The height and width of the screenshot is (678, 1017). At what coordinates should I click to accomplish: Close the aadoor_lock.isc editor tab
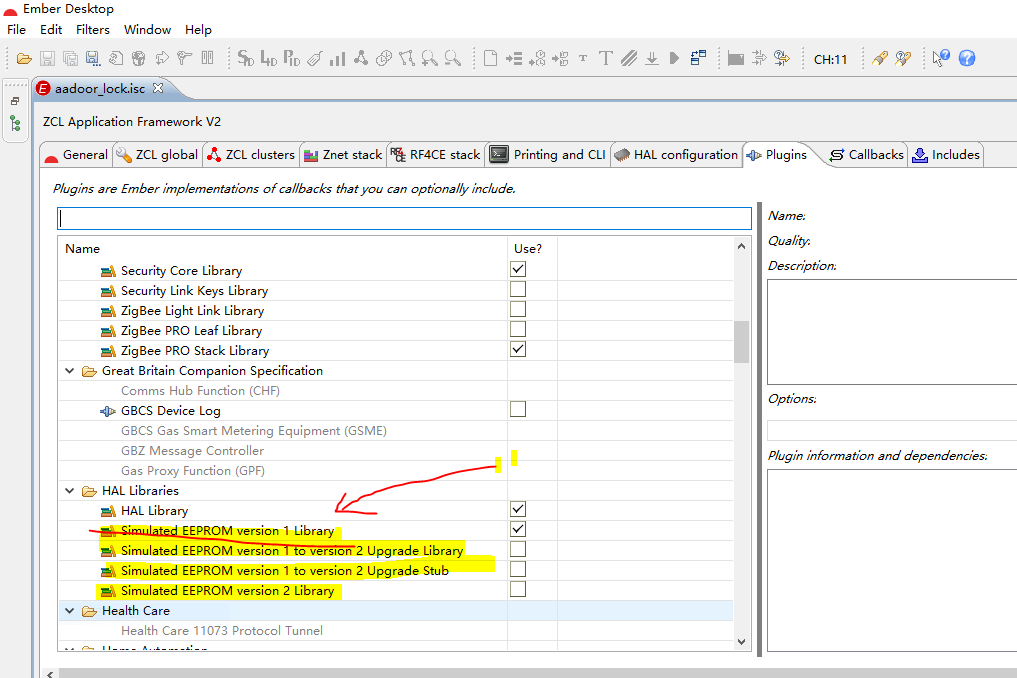[x=158, y=88]
